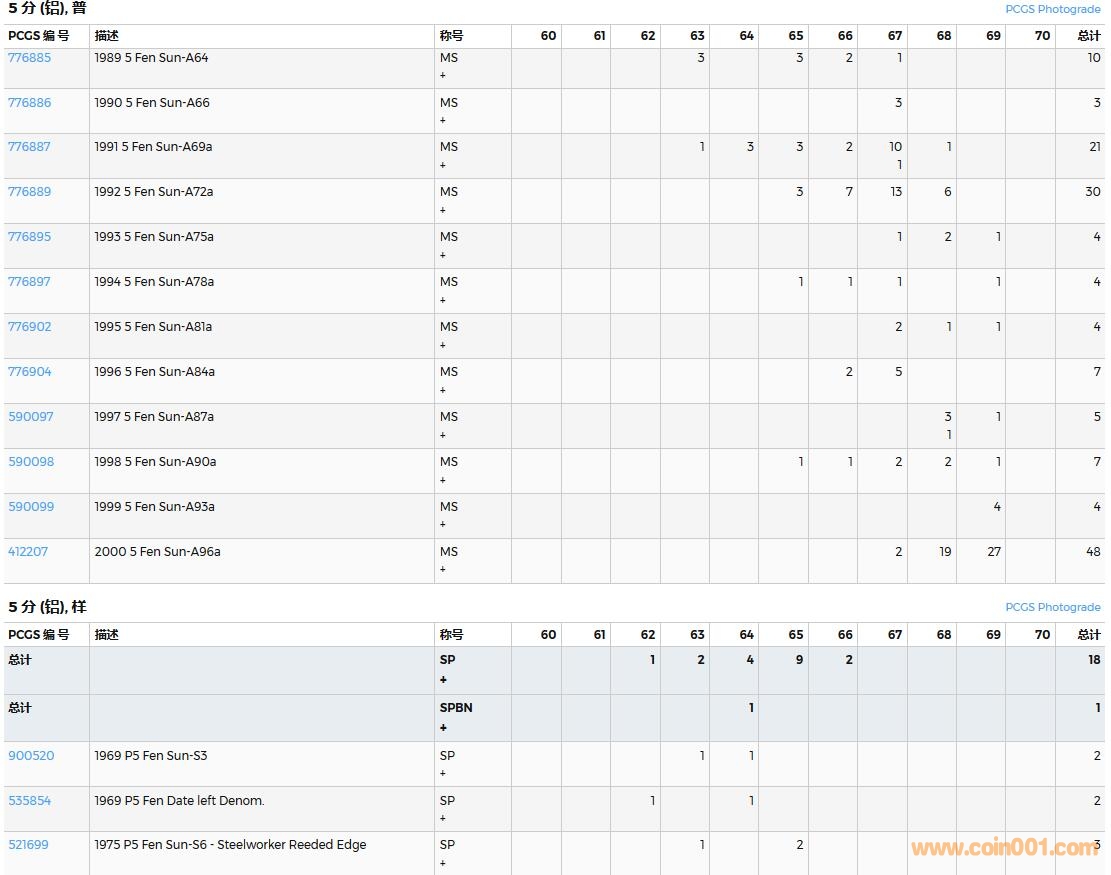Open the 776889 entry for 1992 5 Fen
Image resolution: width=1111 pixels, height=875 pixels.
pyautogui.click(x=29, y=192)
